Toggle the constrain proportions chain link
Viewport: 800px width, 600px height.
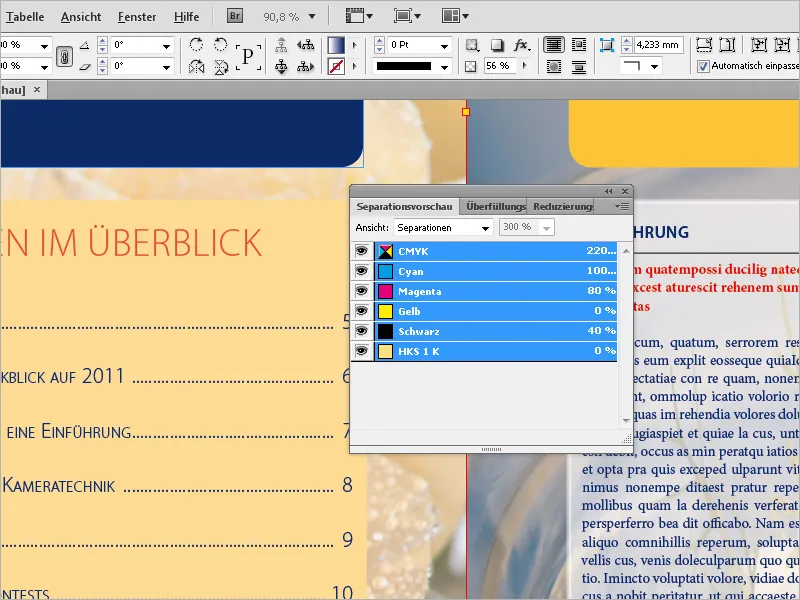(x=64, y=56)
